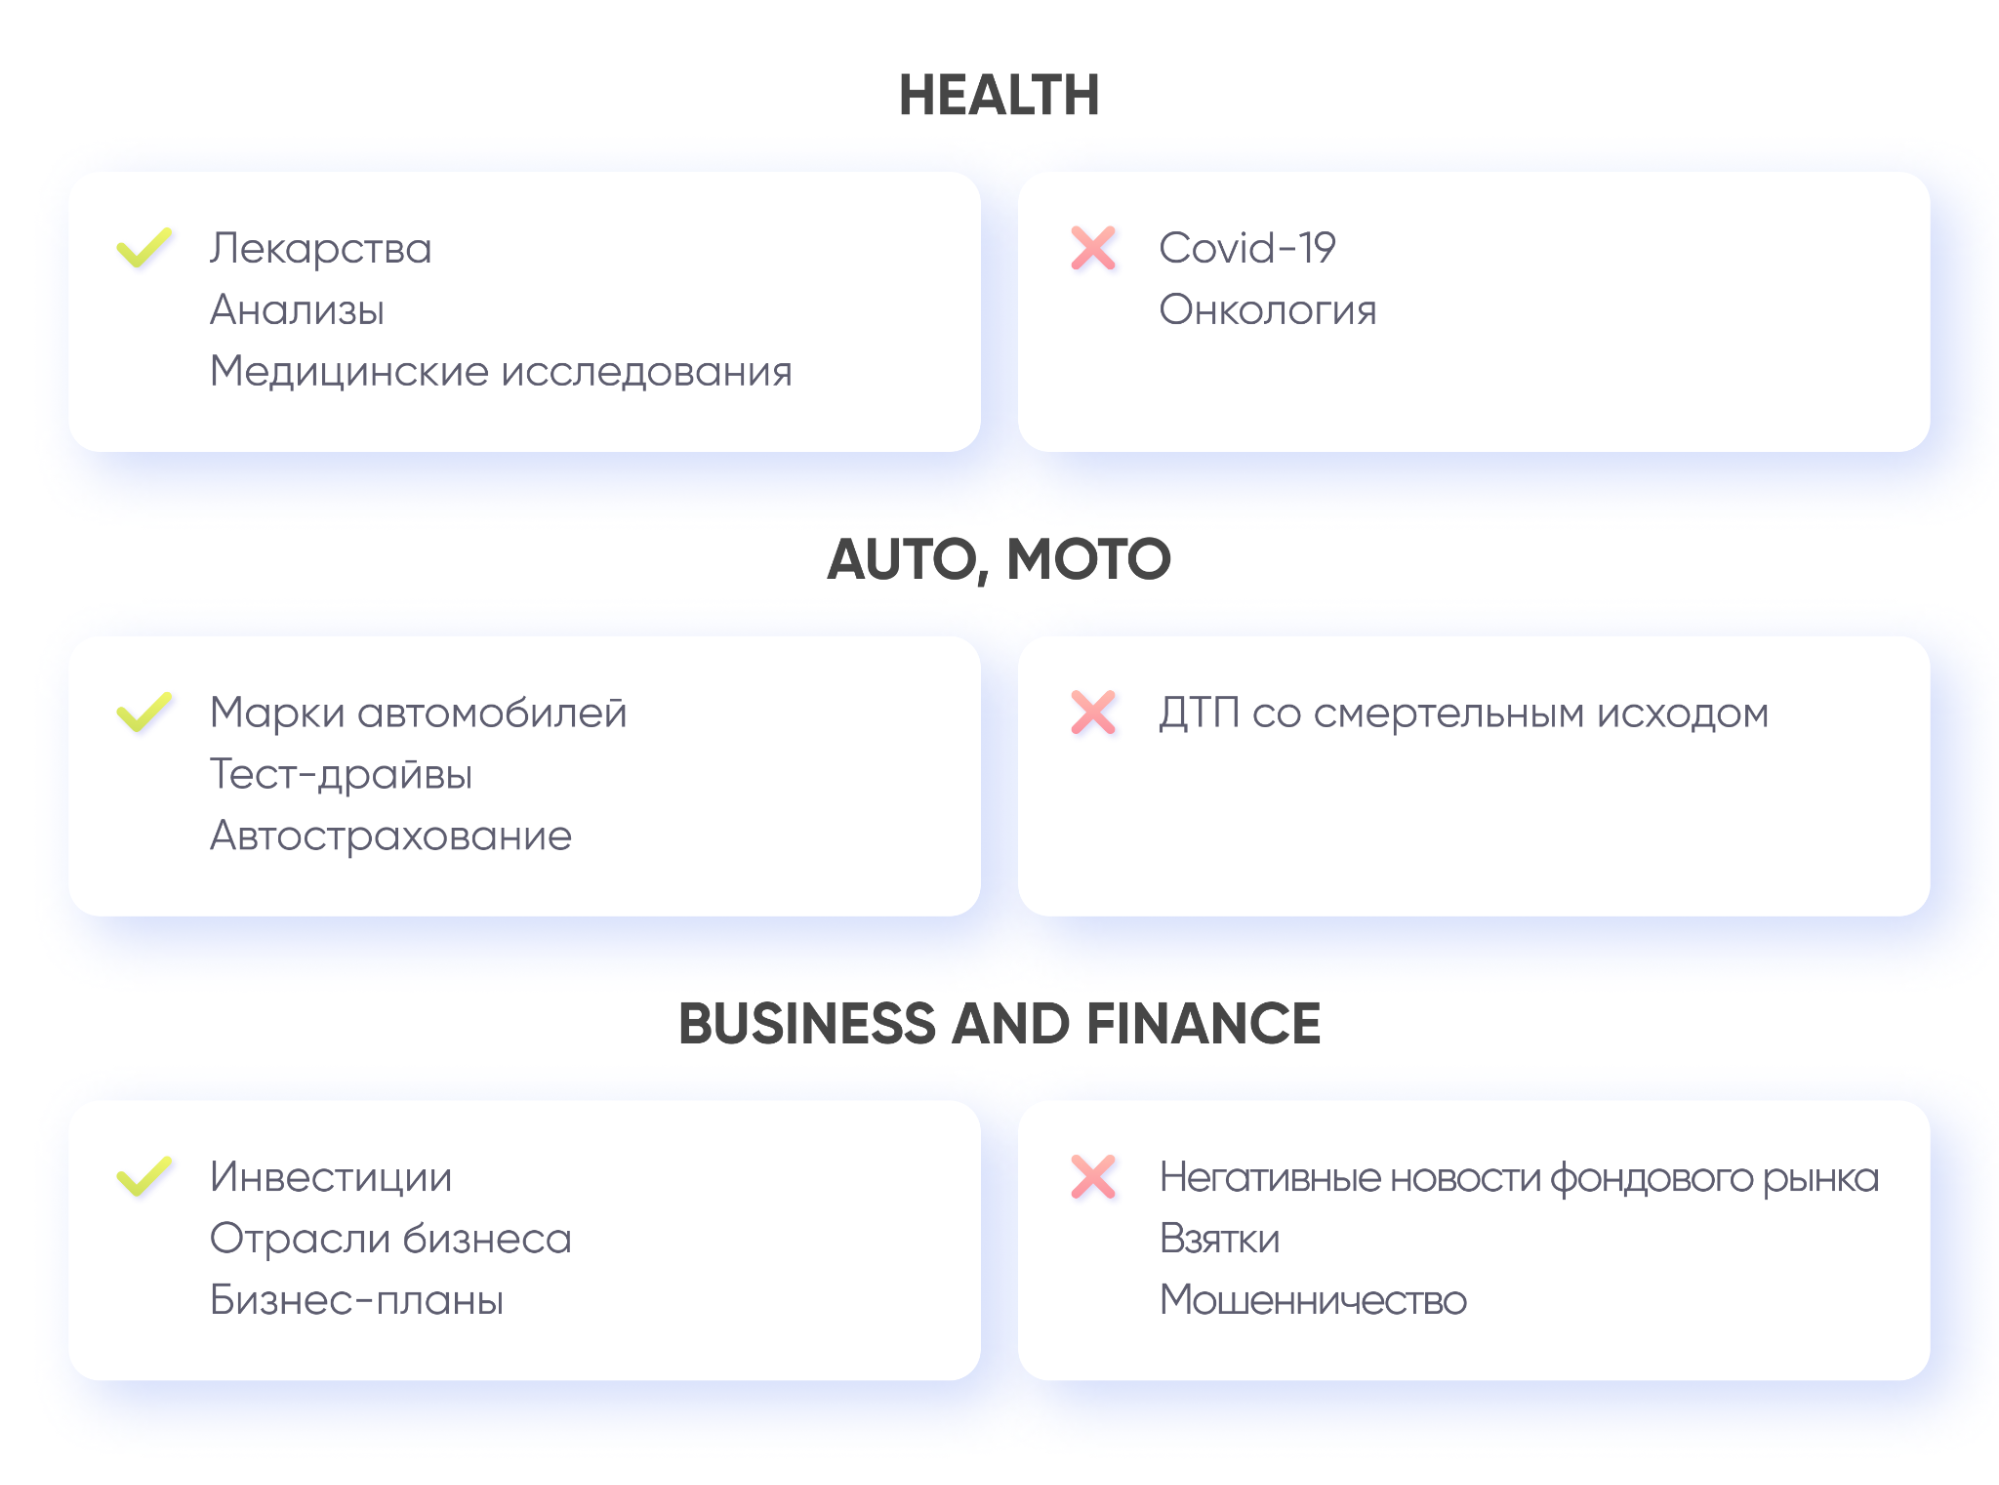
Task: Click the Бизнес-планы item
Action: click(356, 1300)
